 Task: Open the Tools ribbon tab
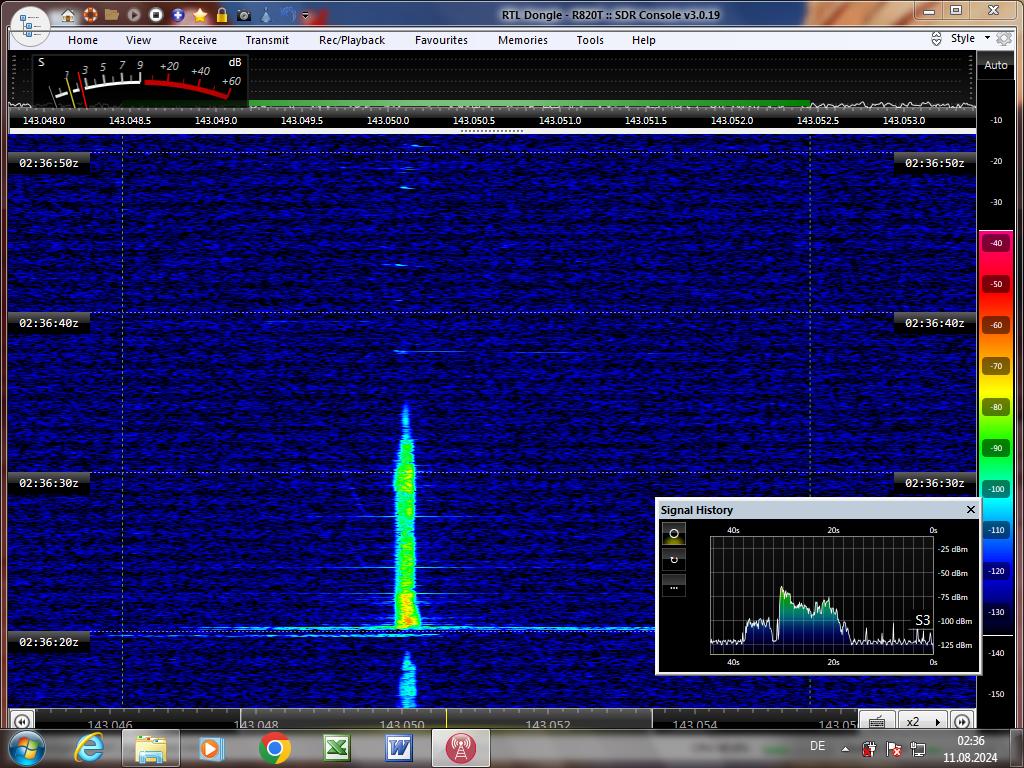click(x=590, y=40)
